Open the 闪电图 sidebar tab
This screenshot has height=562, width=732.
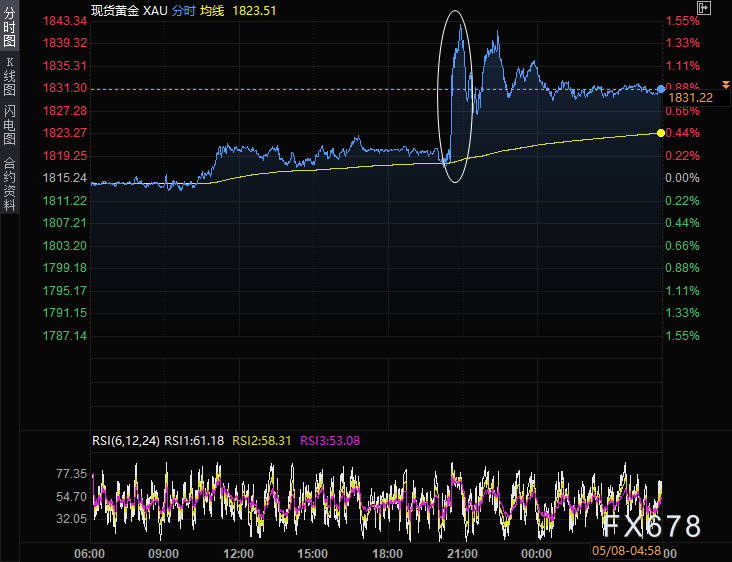pos(9,124)
